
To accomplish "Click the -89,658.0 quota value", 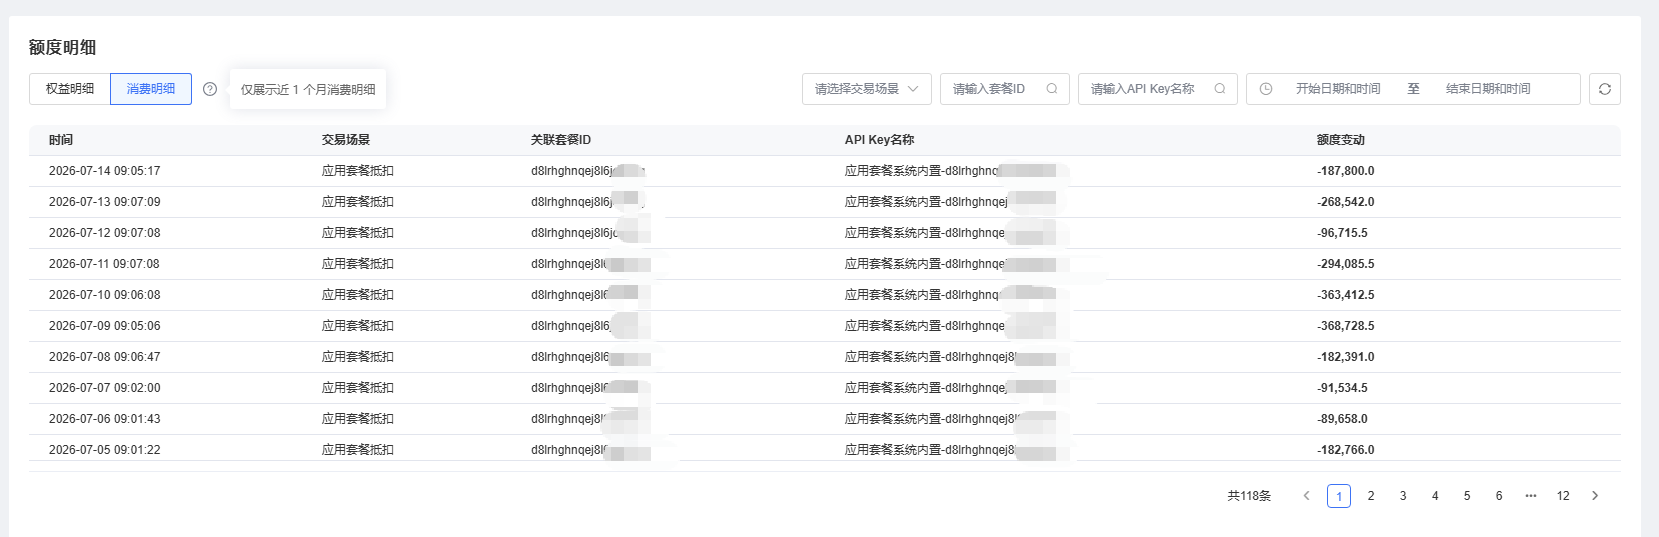I will [1343, 419].
